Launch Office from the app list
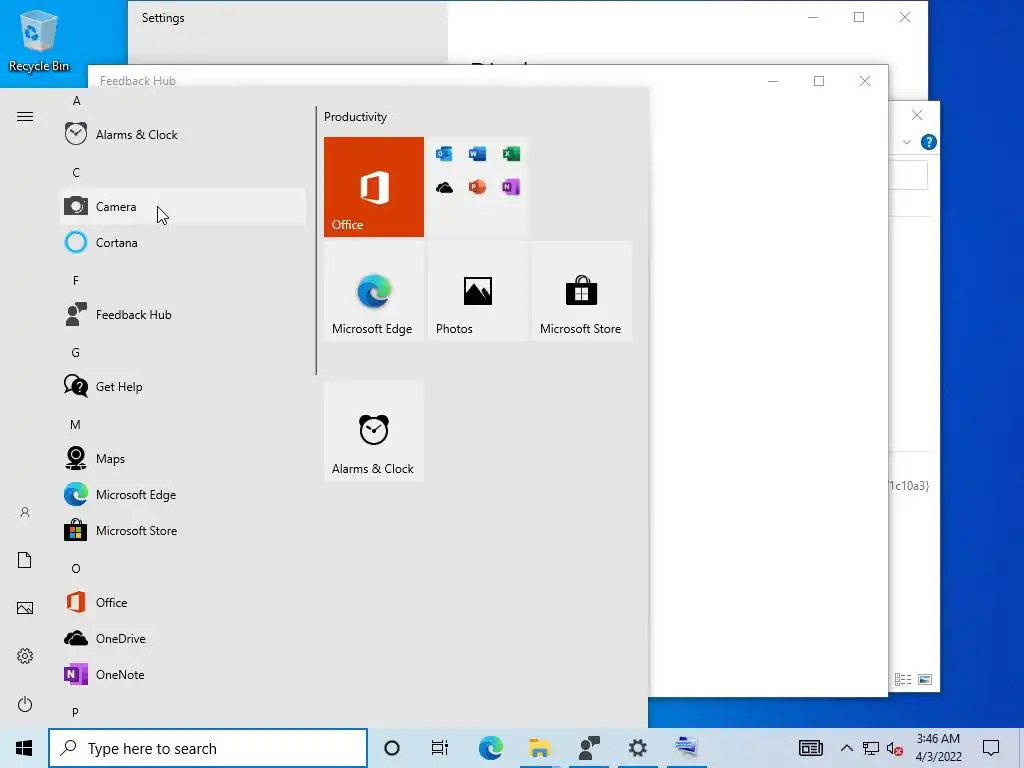 coord(183,602)
